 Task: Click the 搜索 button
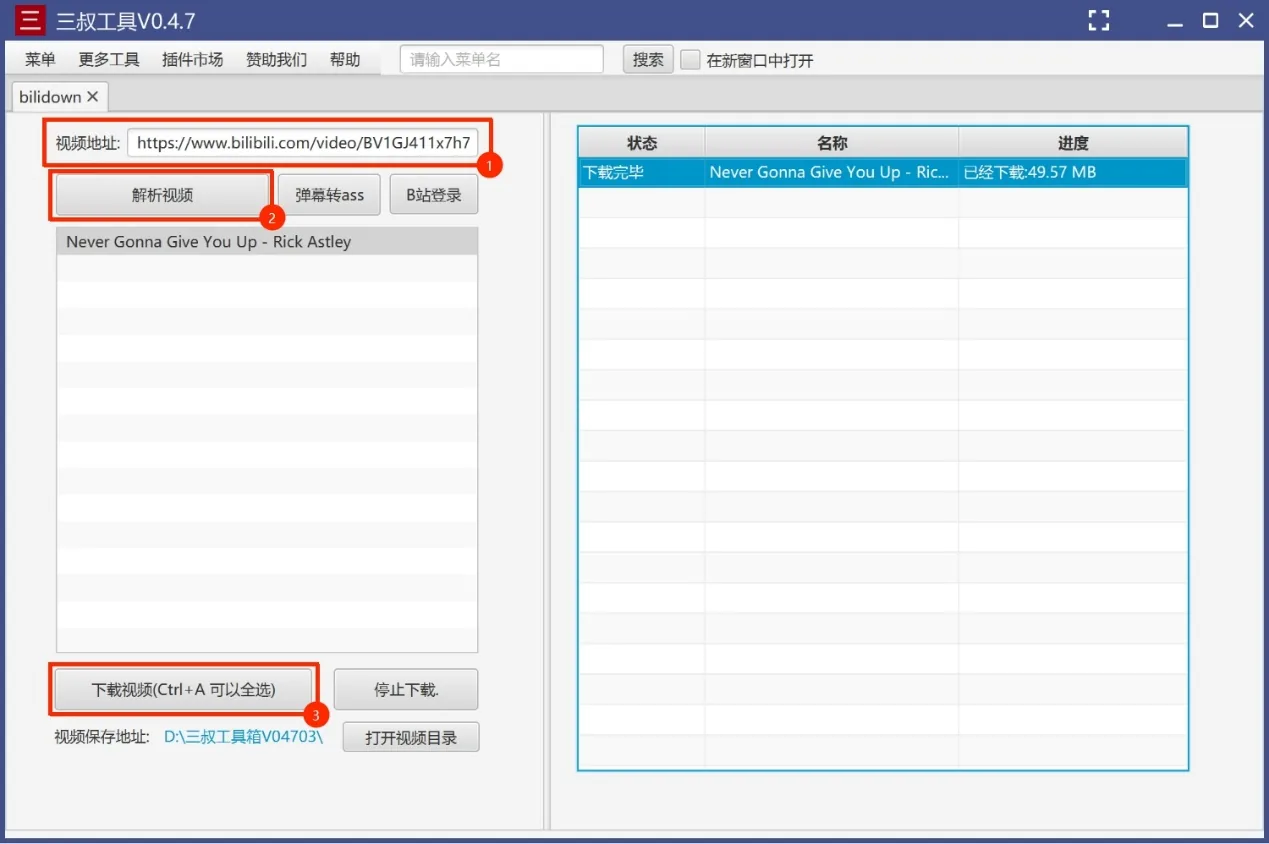click(648, 59)
